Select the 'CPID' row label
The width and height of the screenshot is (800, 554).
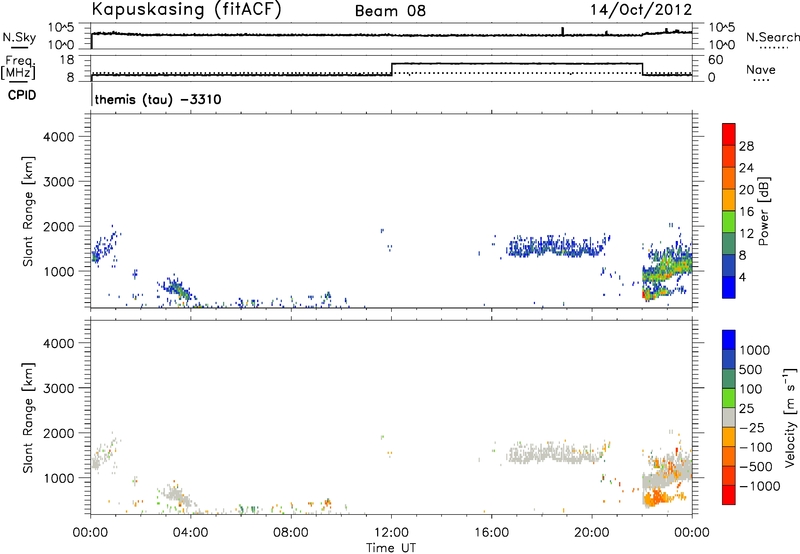21,95
